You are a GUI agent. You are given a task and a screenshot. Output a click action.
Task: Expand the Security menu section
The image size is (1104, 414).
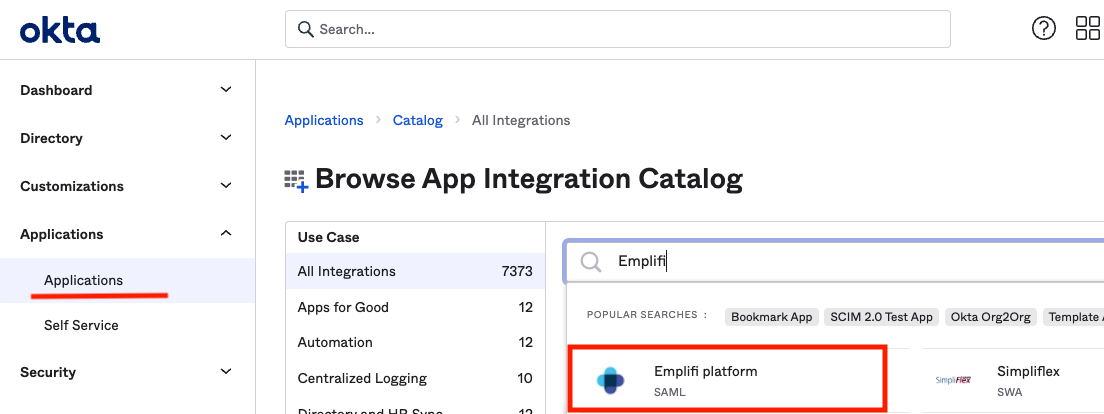pyautogui.click(x=226, y=372)
